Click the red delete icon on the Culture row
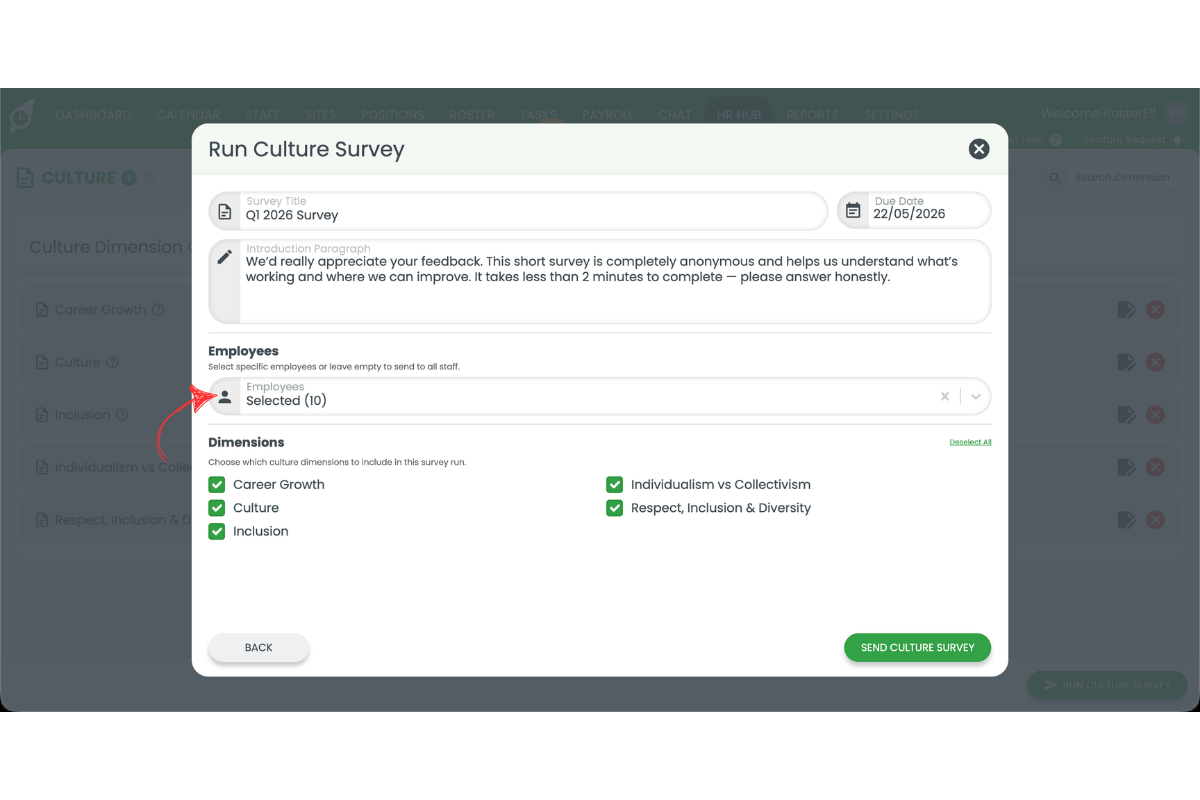 (x=1155, y=362)
